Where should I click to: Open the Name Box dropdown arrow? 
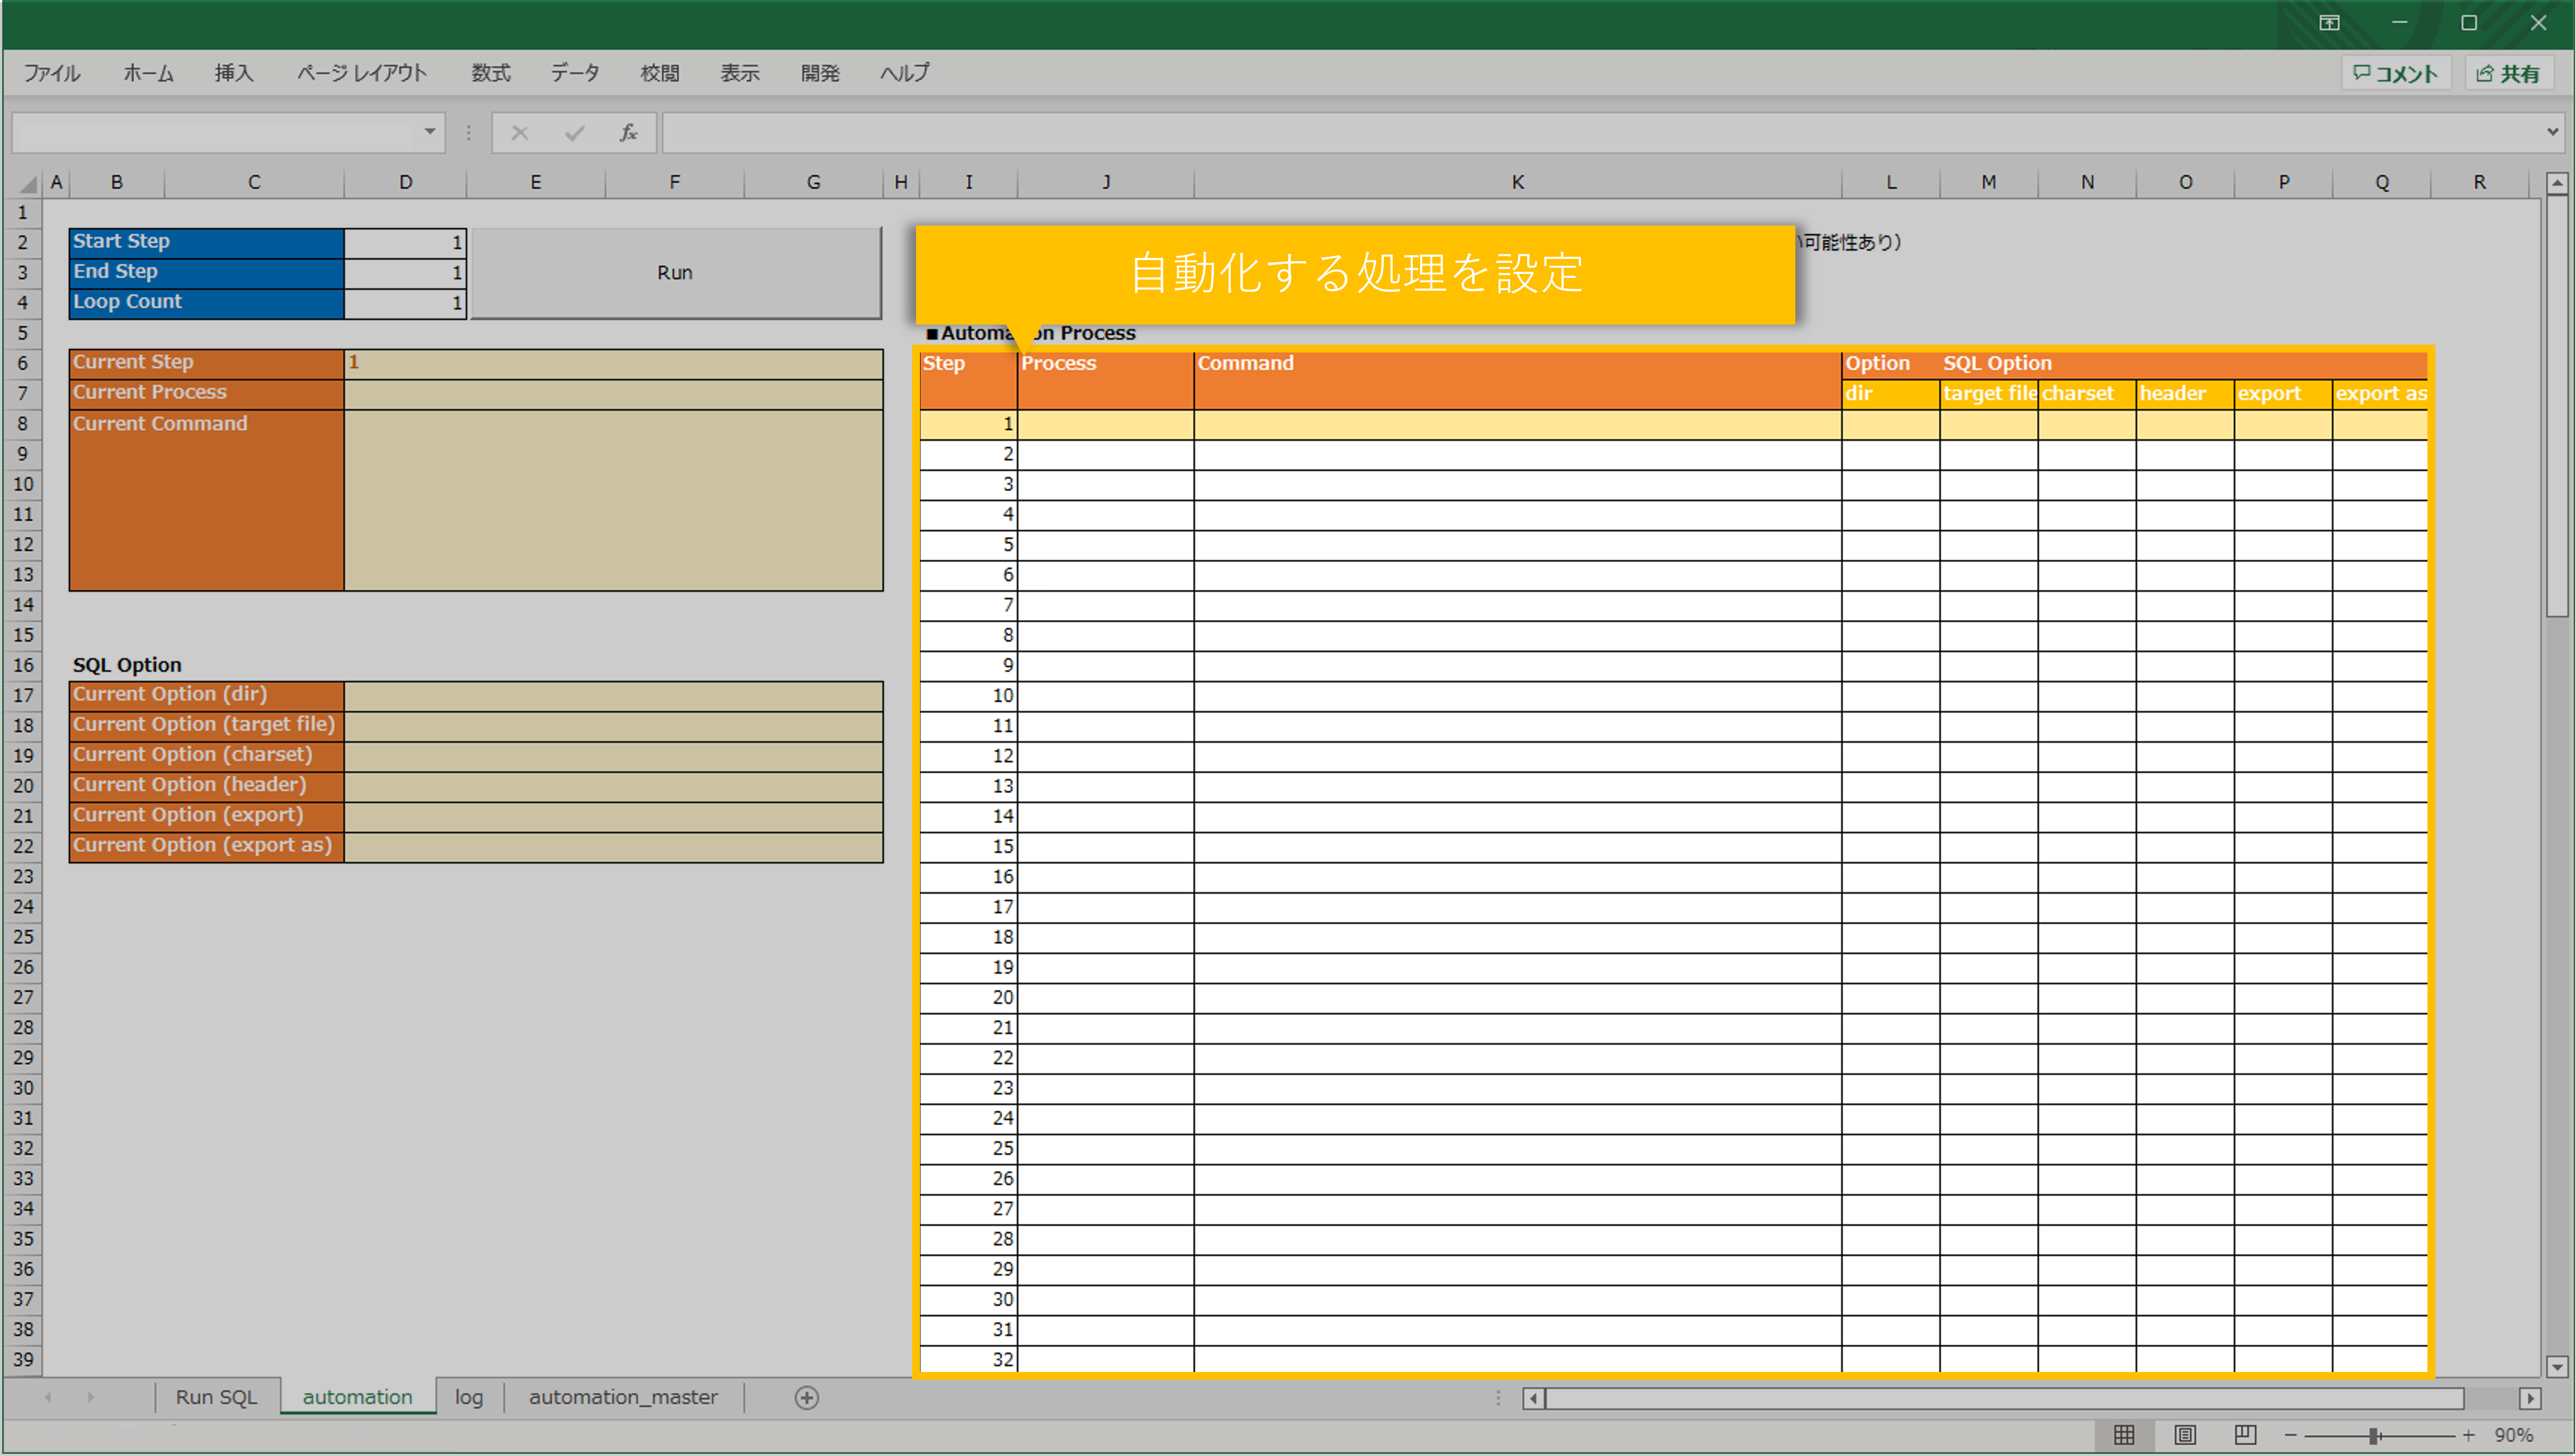(x=429, y=132)
